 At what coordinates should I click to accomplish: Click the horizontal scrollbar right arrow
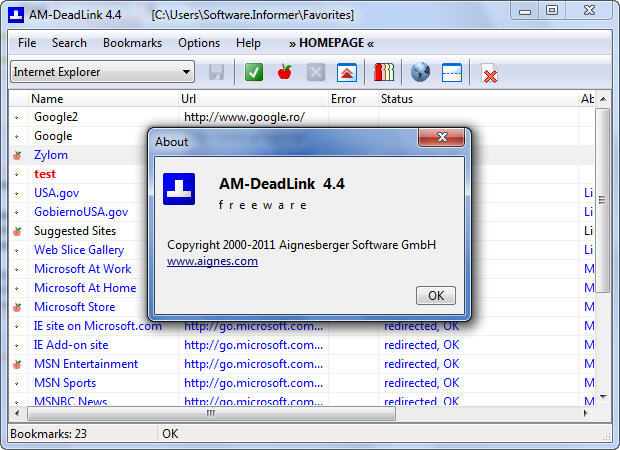tap(586, 413)
